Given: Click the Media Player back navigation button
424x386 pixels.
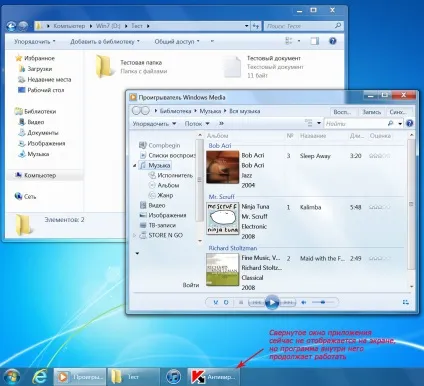Looking at the screenshot, I should [x=136, y=111].
